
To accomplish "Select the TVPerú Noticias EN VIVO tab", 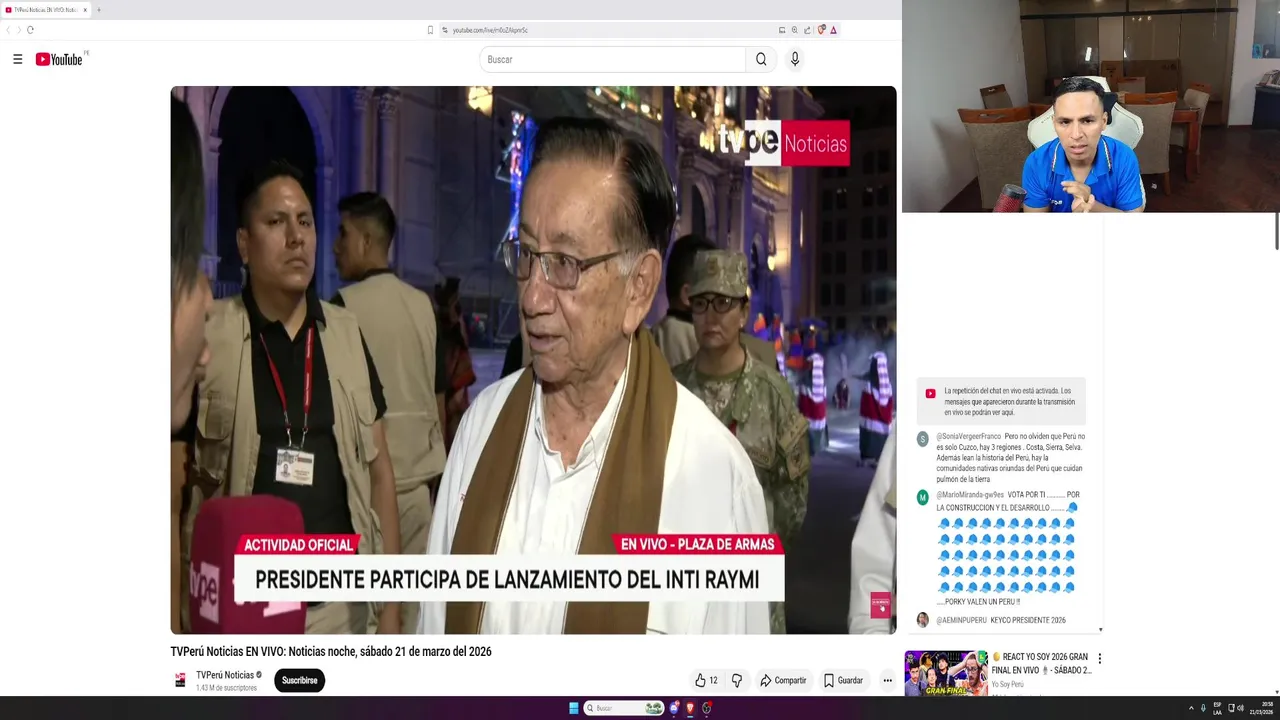I will click(46, 10).
